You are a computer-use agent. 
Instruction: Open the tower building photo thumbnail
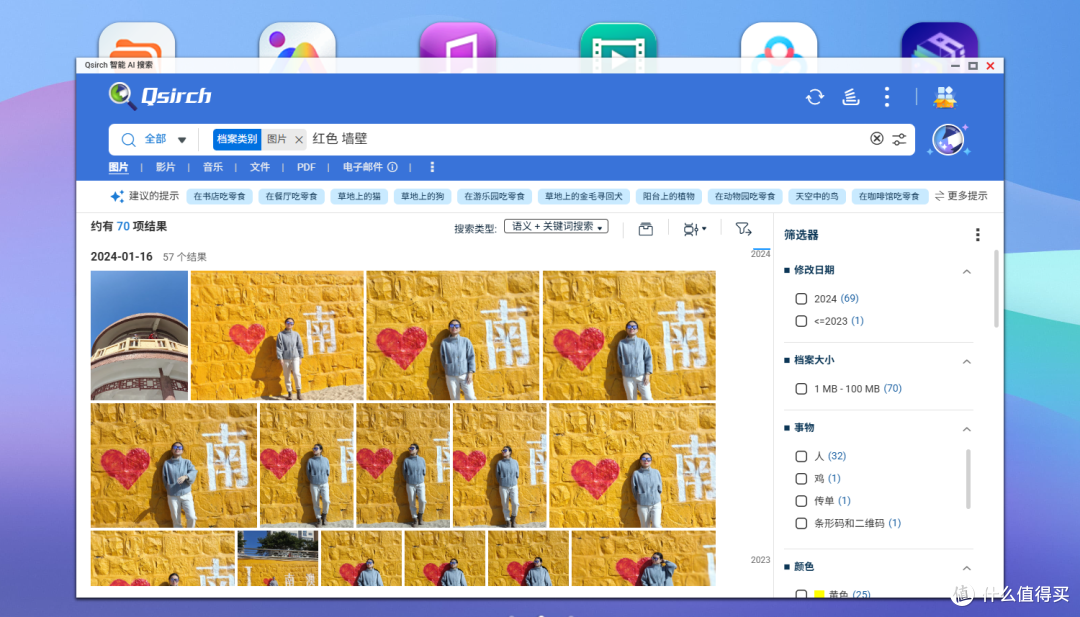139,335
